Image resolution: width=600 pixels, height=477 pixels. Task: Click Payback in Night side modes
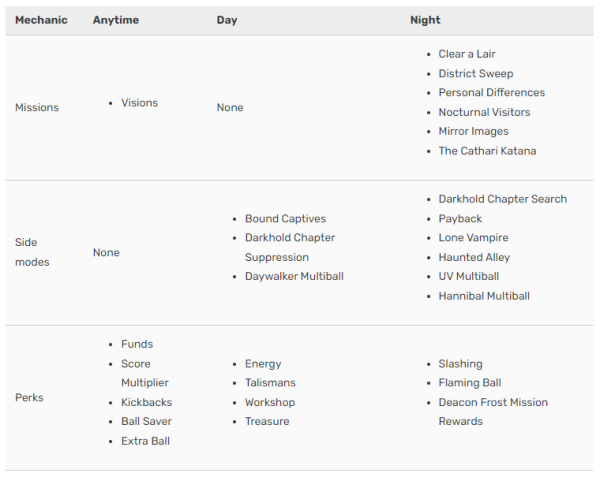[460, 219]
